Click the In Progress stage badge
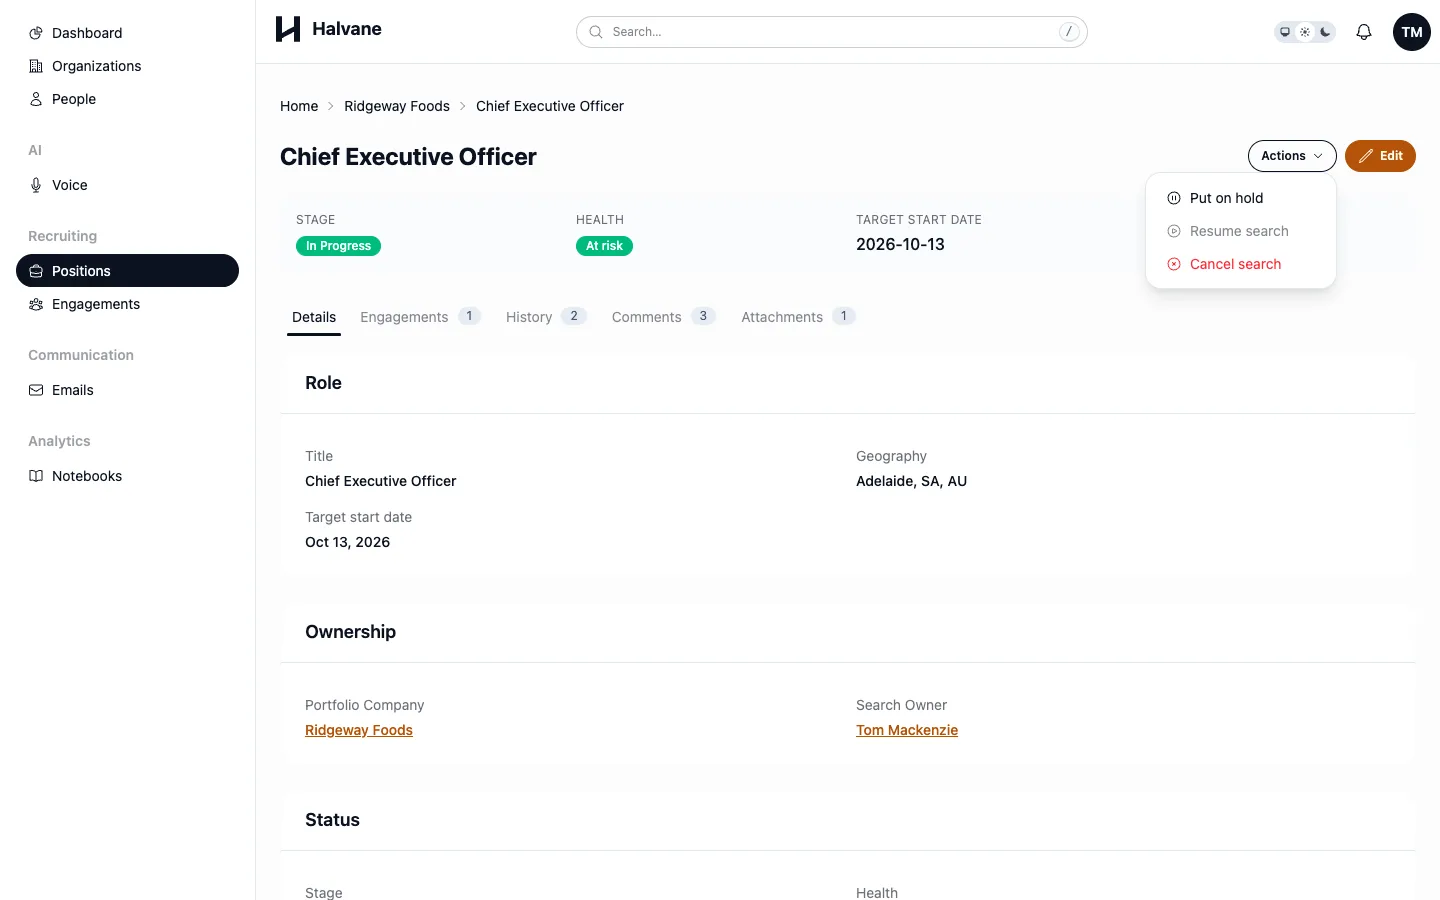The image size is (1440, 900). tap(338, 246)
